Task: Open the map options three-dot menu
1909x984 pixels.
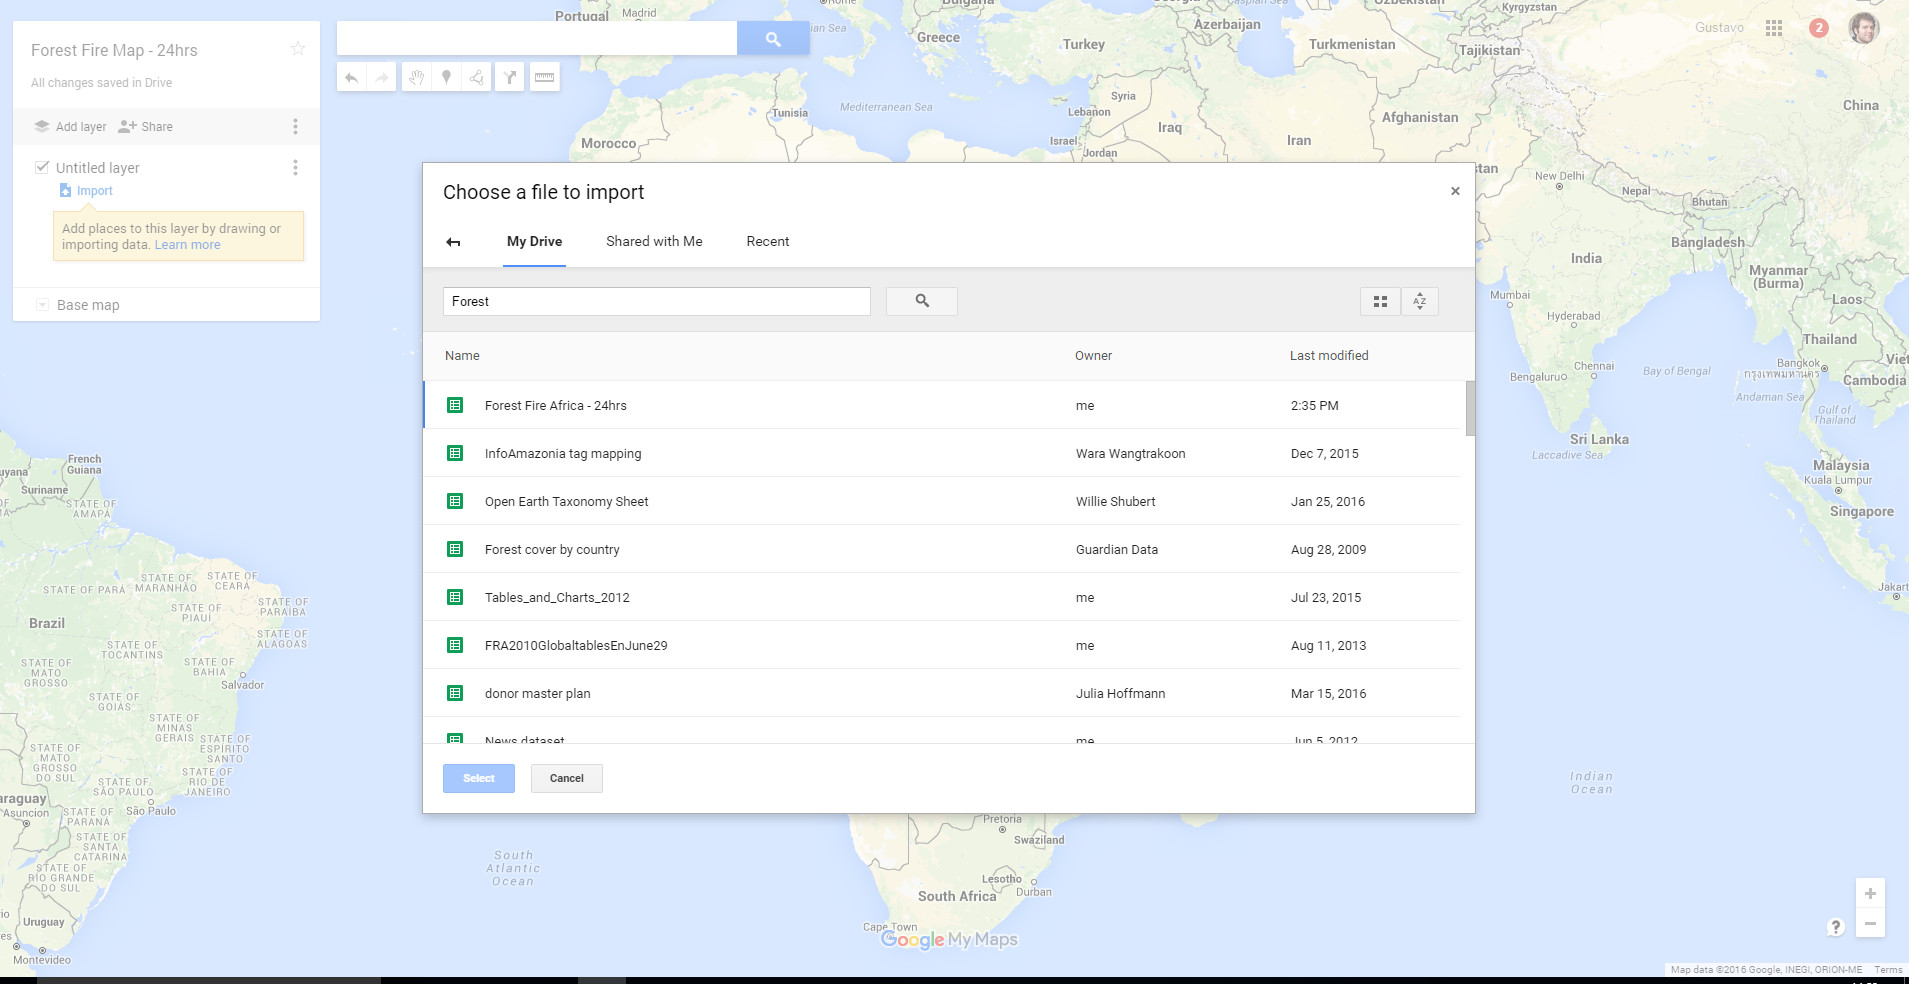Action: [x=295, y=126]
